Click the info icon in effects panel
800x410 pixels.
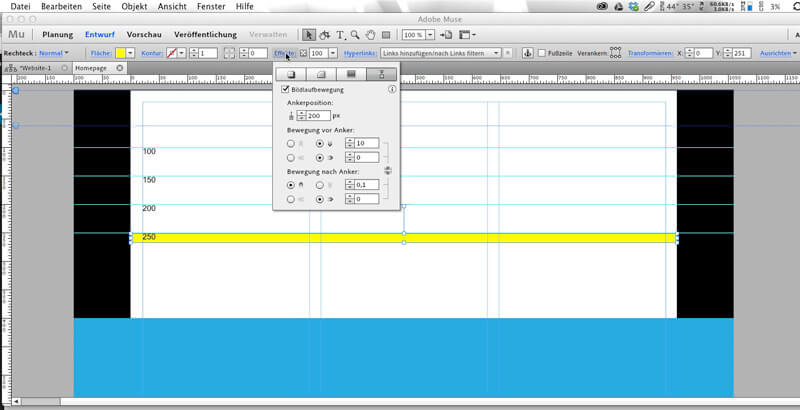(x=392, y=89)
